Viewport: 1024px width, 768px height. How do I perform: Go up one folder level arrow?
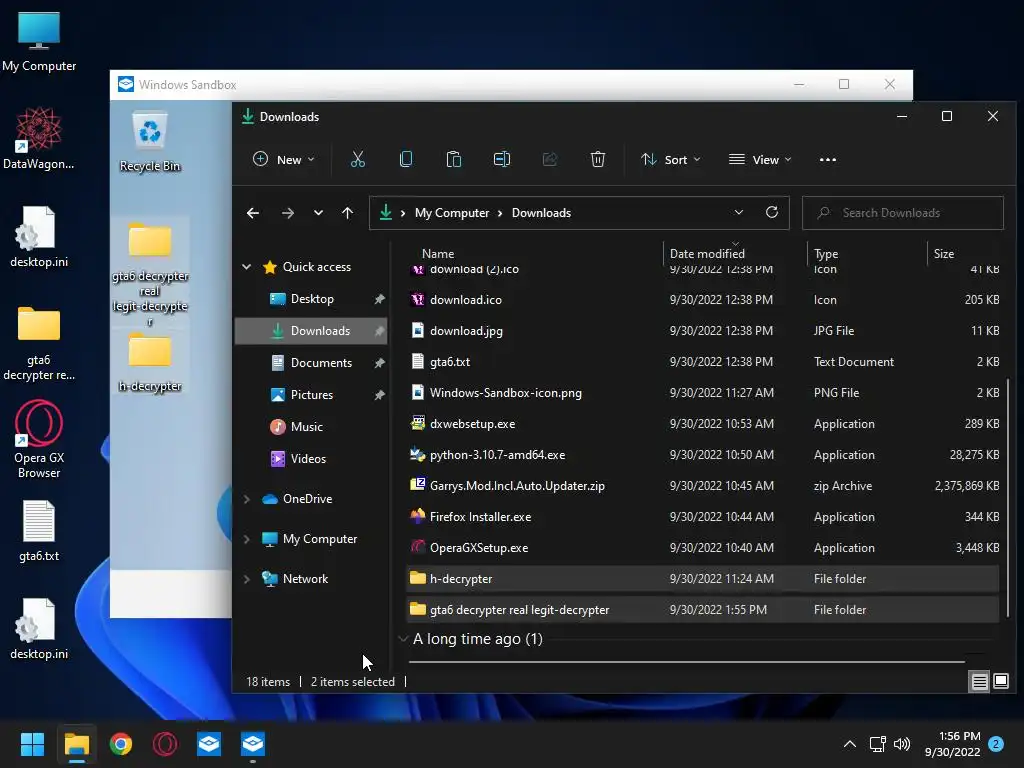point(347,213)
